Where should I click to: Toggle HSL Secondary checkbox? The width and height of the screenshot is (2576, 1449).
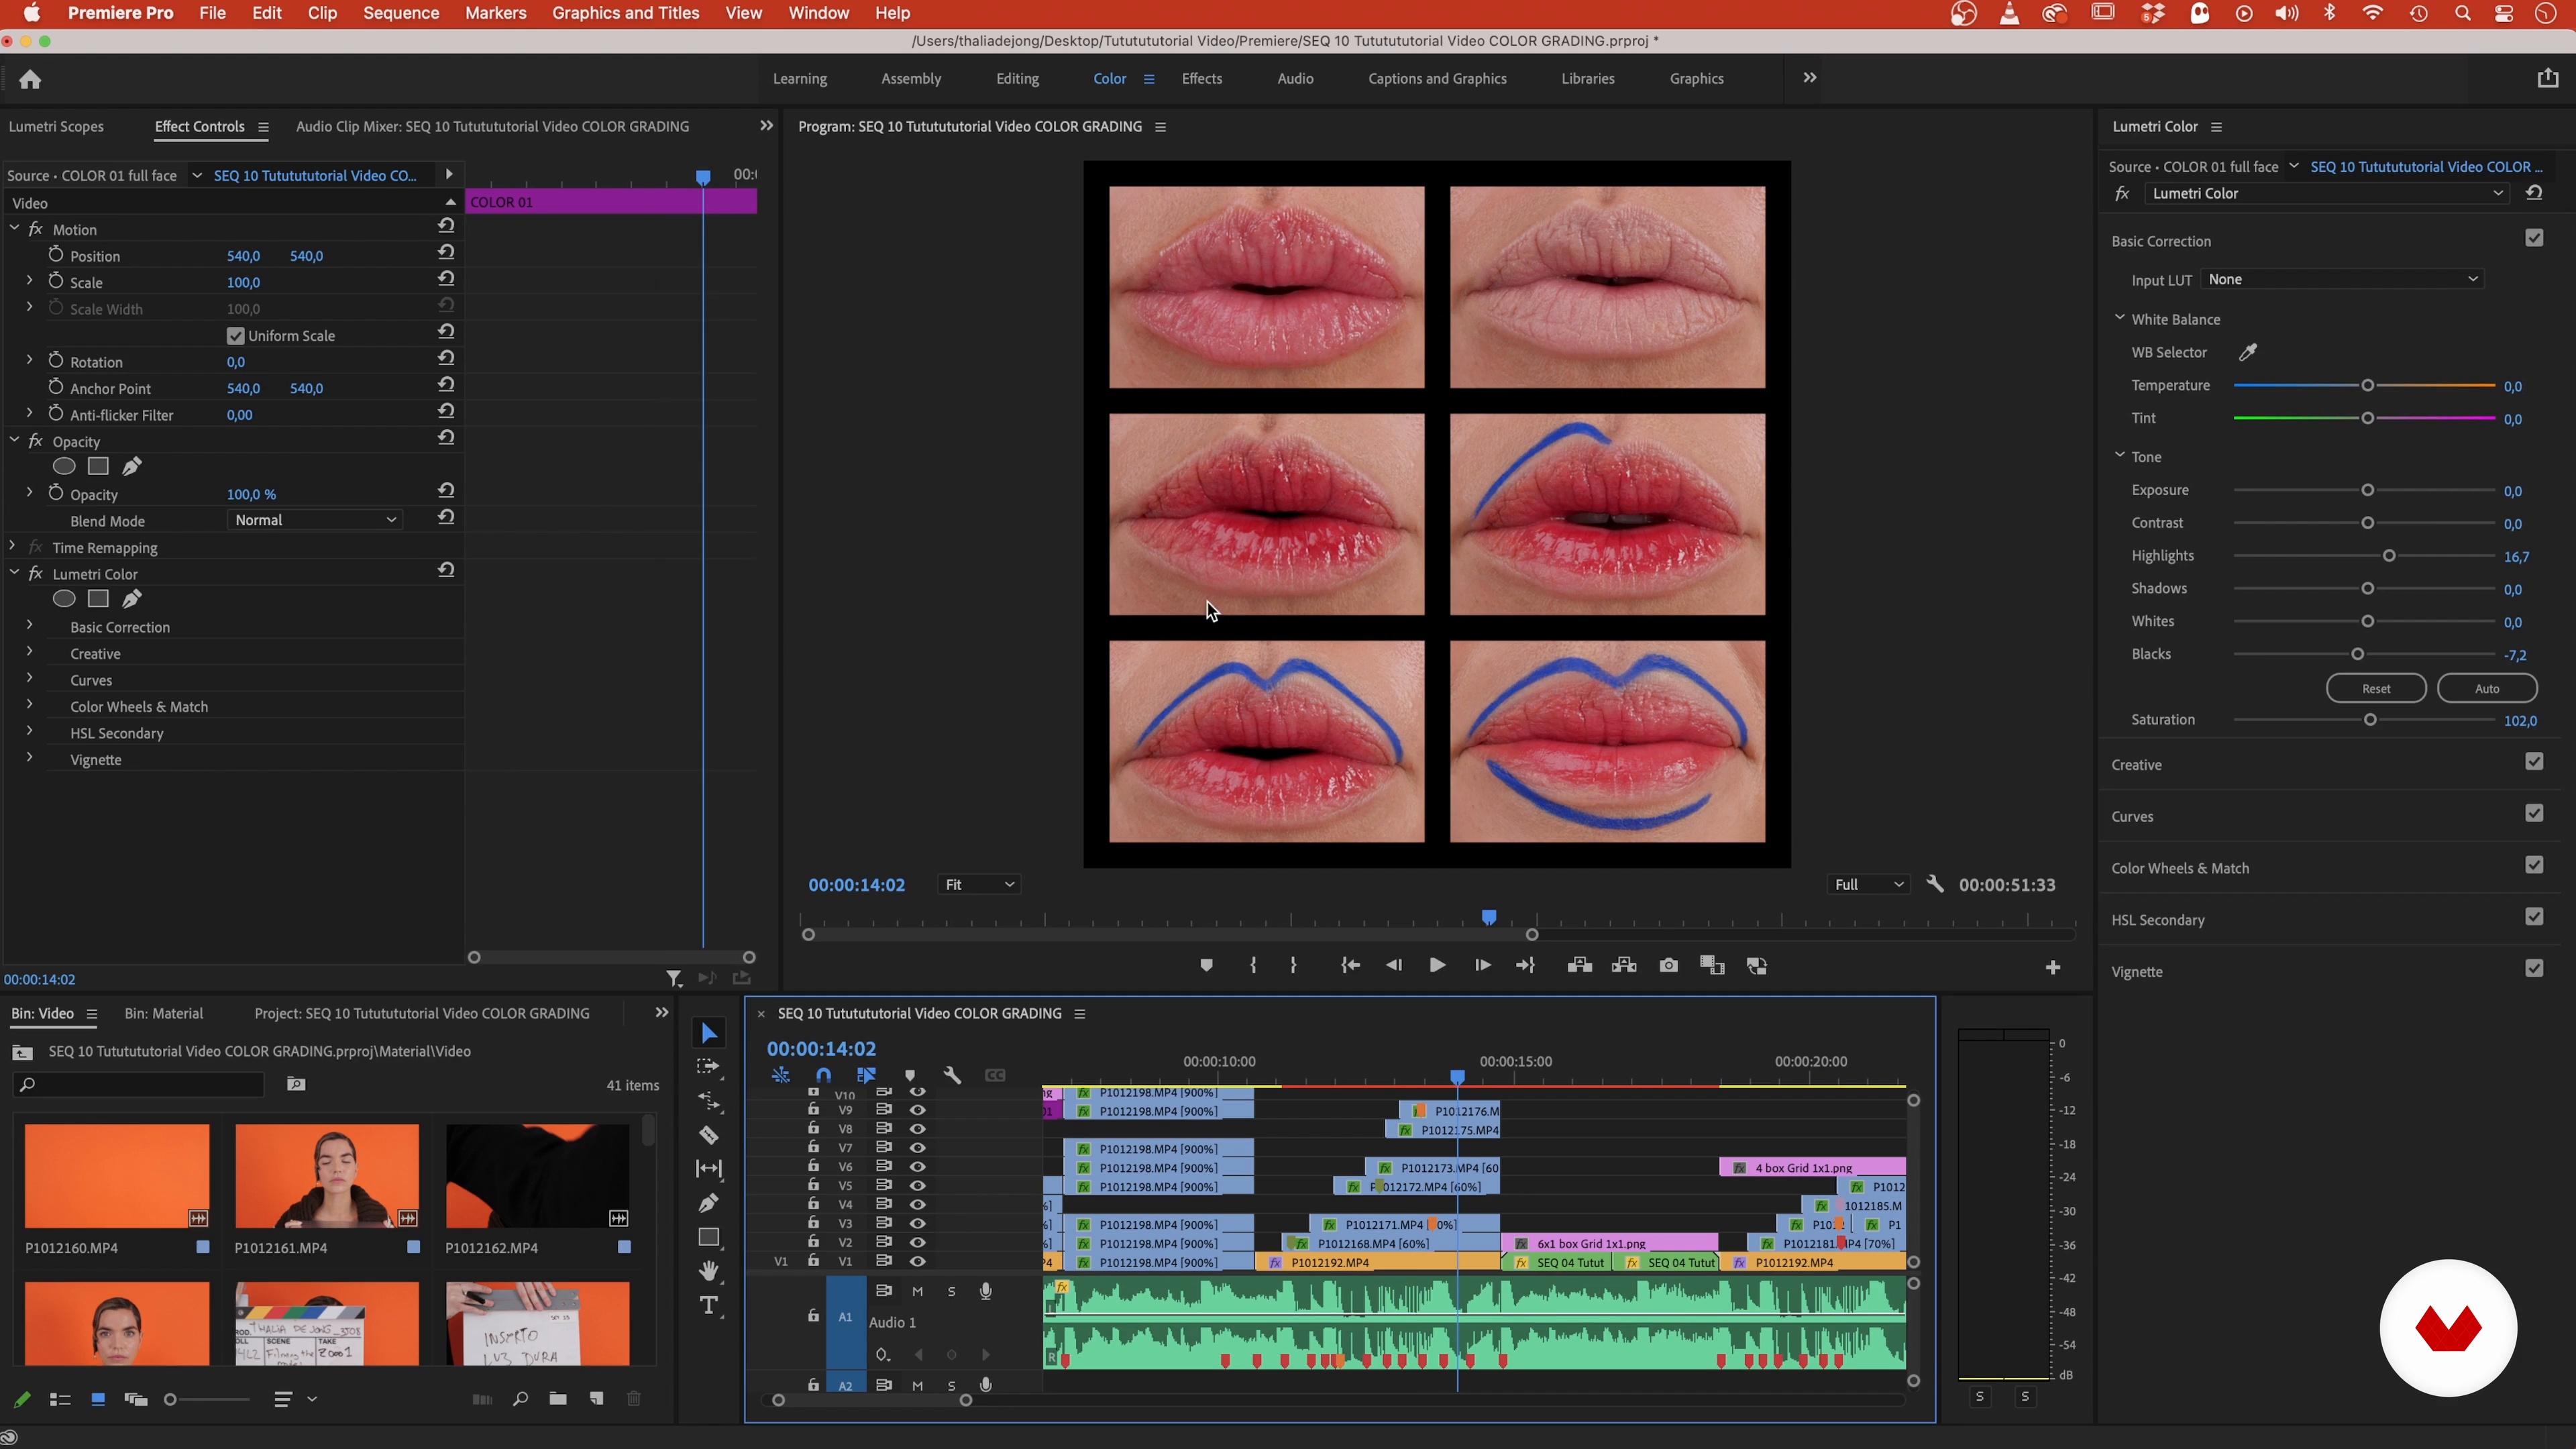pyautogui.click(x=2534, y=918)
